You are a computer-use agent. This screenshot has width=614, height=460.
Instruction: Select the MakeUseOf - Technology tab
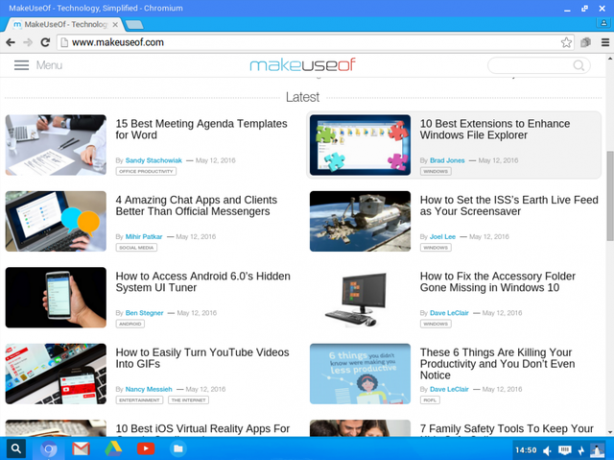click(x=63, y=25)
